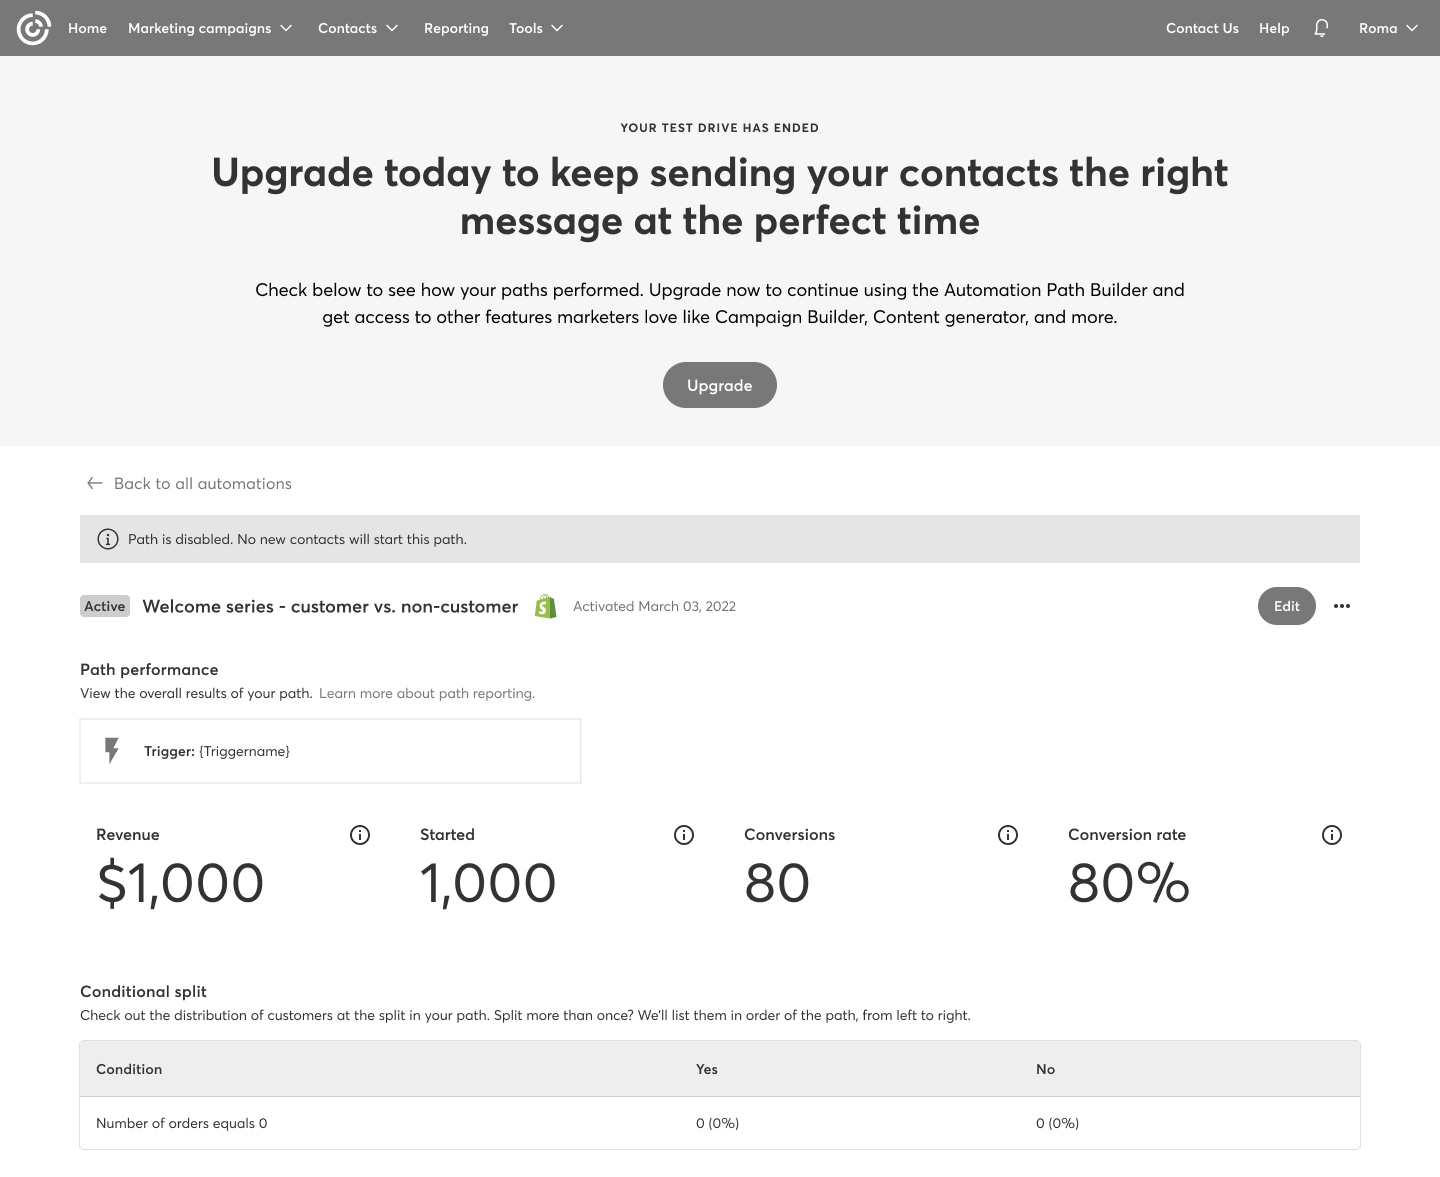Click the lightning bolt trigger icon

pyautogui.click(x=112, y=751)
